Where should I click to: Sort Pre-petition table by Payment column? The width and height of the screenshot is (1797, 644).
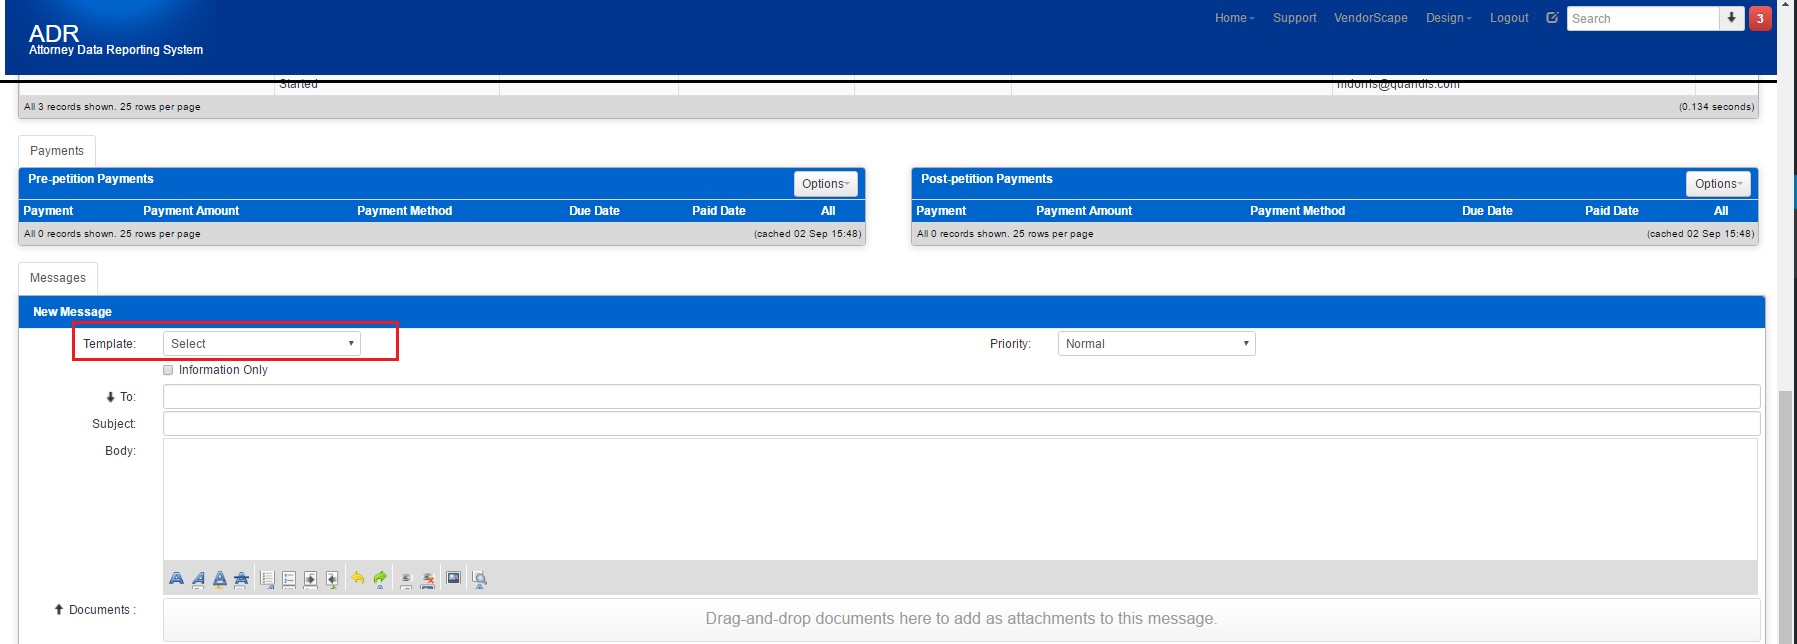(48, 211)
